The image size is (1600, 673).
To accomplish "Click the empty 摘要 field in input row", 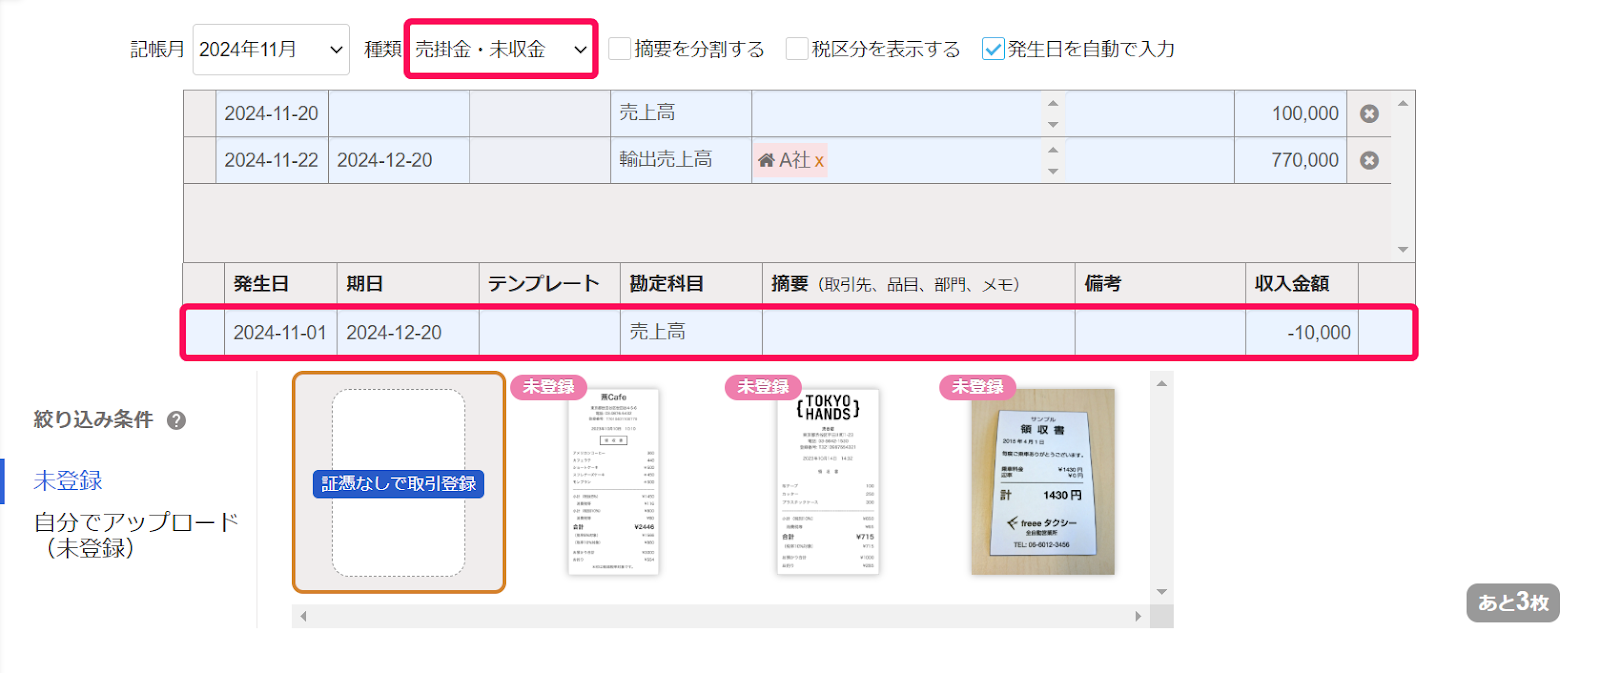I will (x=919, y=333).
